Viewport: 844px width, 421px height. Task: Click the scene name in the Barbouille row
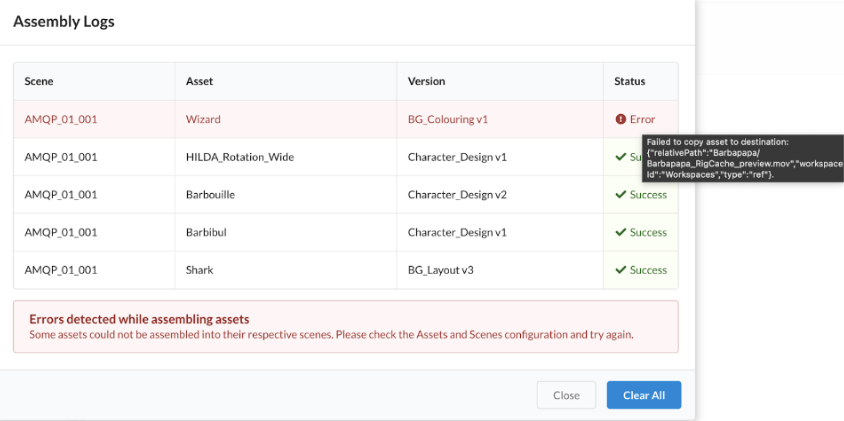61,195
